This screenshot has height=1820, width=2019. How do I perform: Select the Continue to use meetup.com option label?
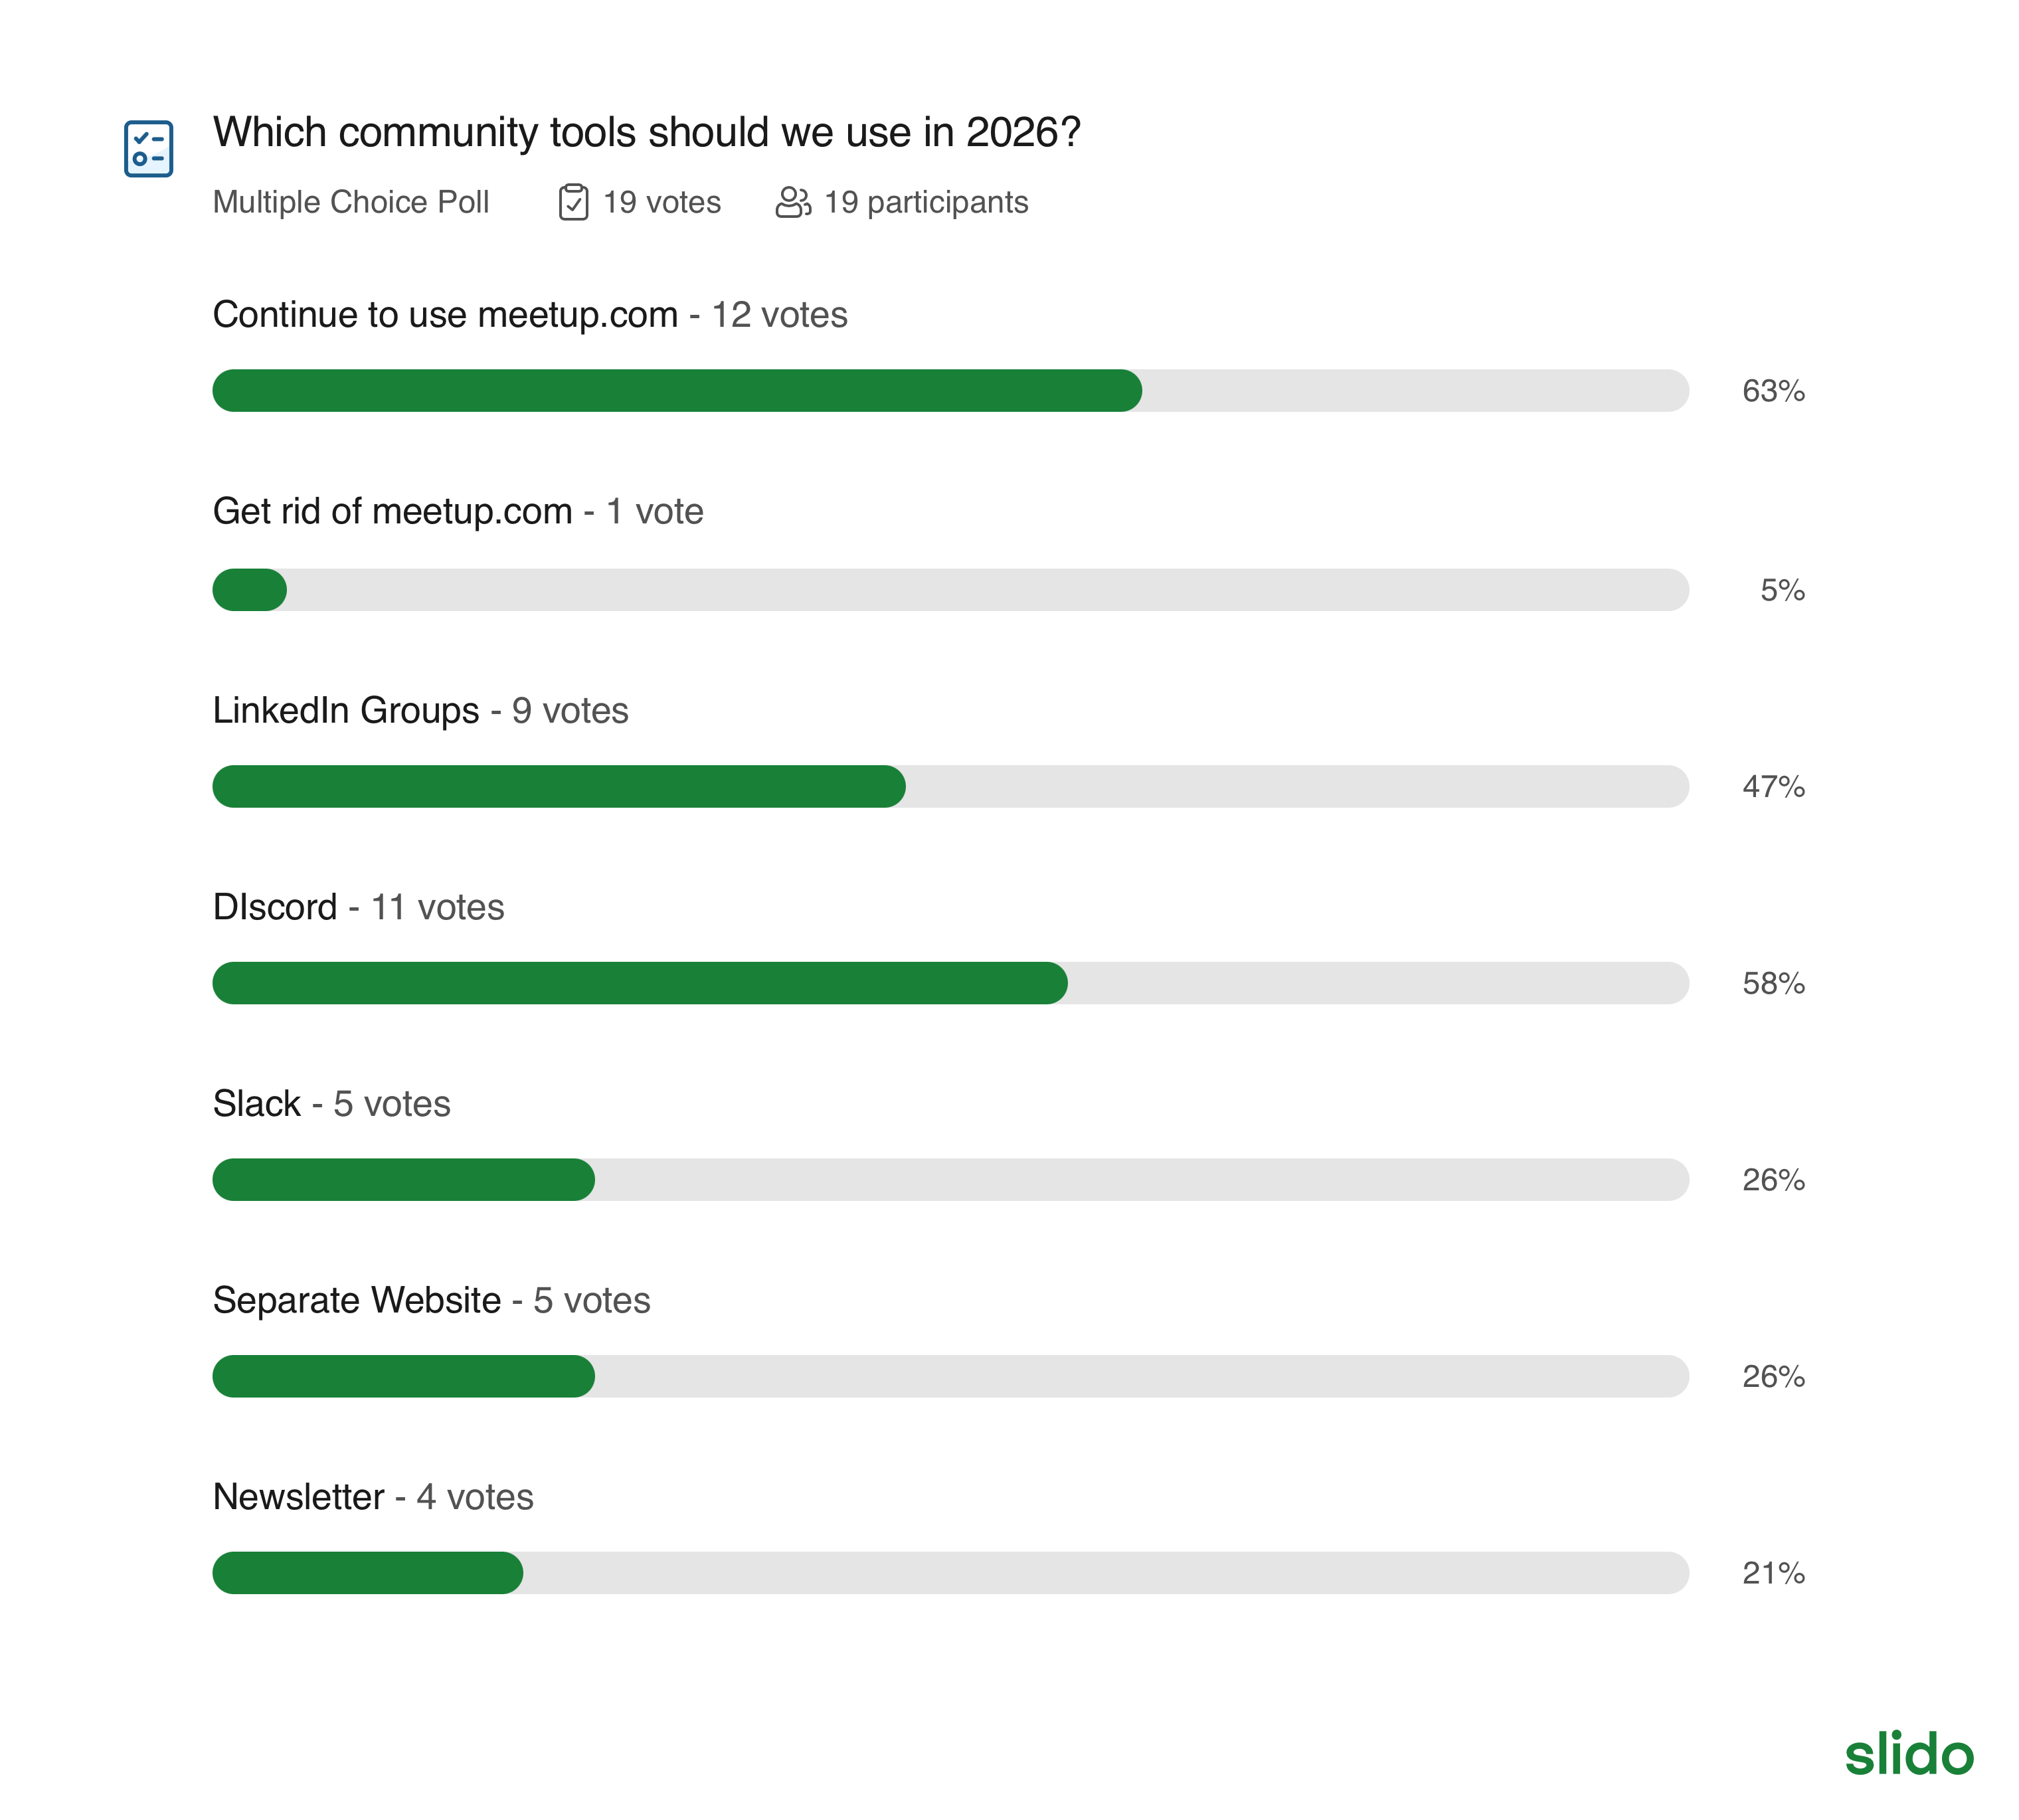(445, 315)
